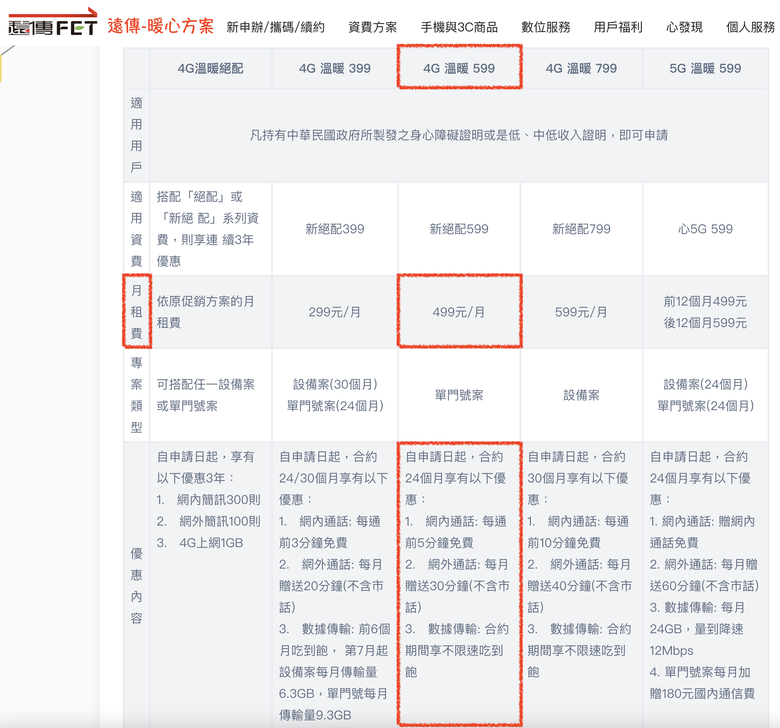This screenshot has width=780, height=728.
Task: Click the 新絕配799 cell
Action: [581, 229]
